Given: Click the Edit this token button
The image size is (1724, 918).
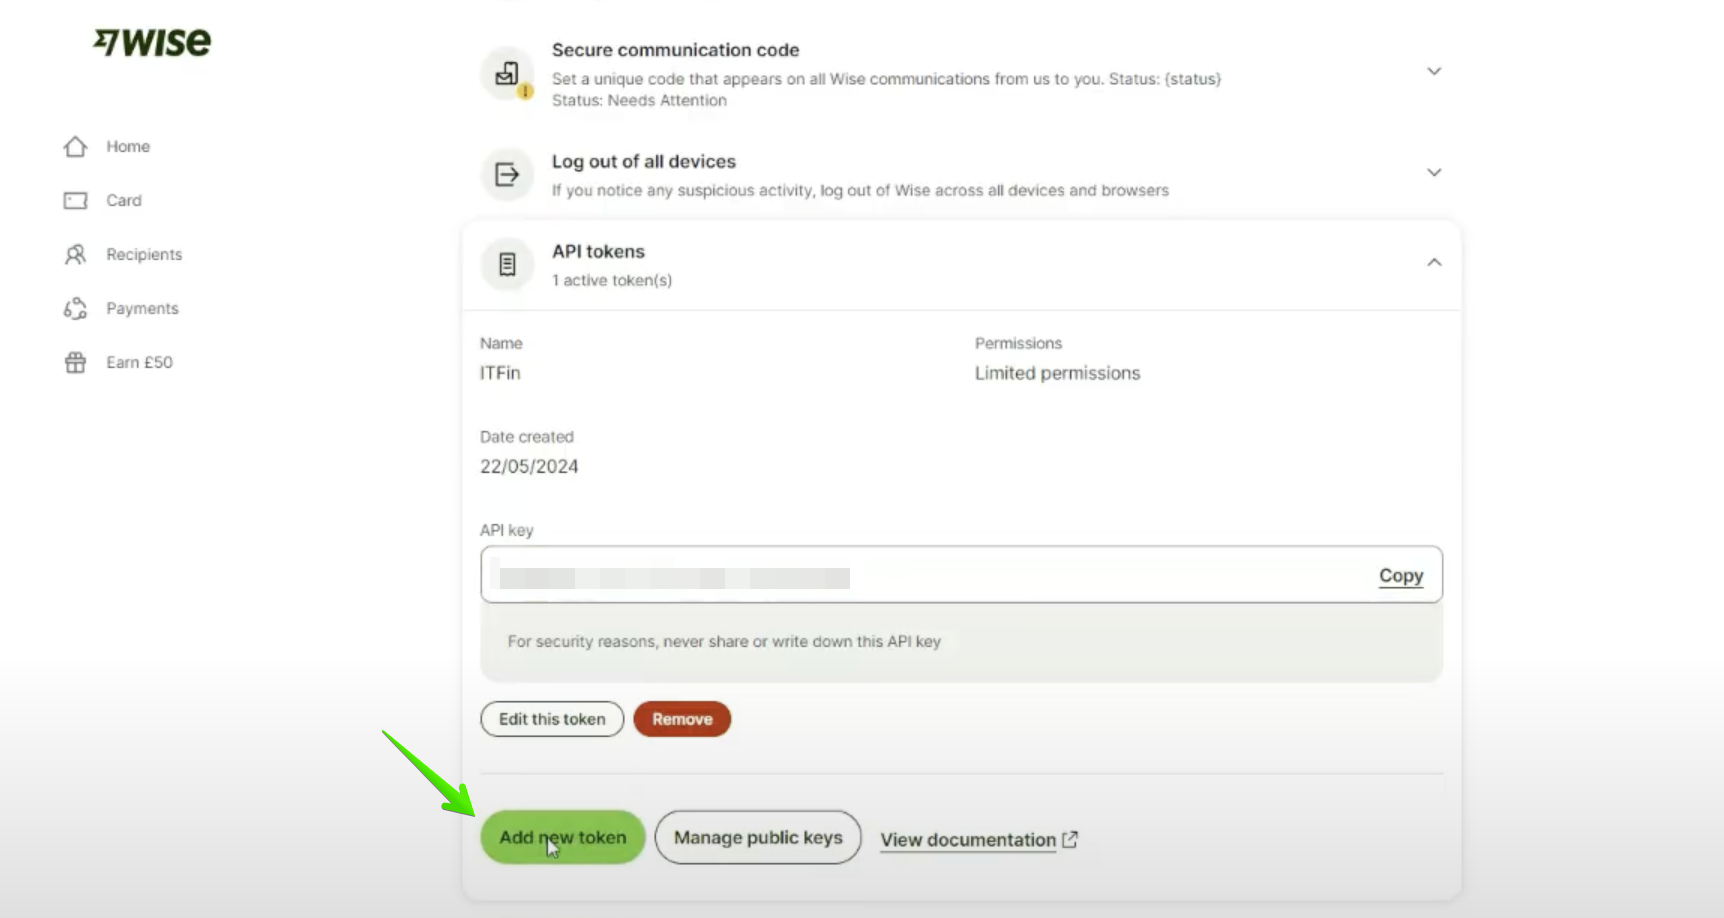Looking at the screenshot, I should click(552, 719).
